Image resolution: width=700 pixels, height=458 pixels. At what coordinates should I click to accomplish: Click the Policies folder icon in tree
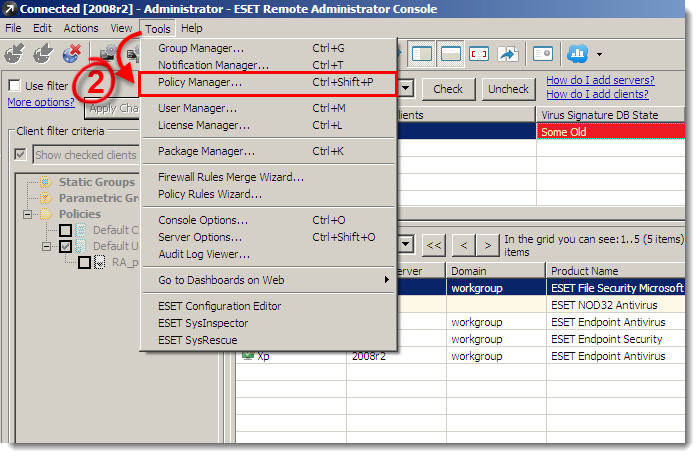(45, 214)
